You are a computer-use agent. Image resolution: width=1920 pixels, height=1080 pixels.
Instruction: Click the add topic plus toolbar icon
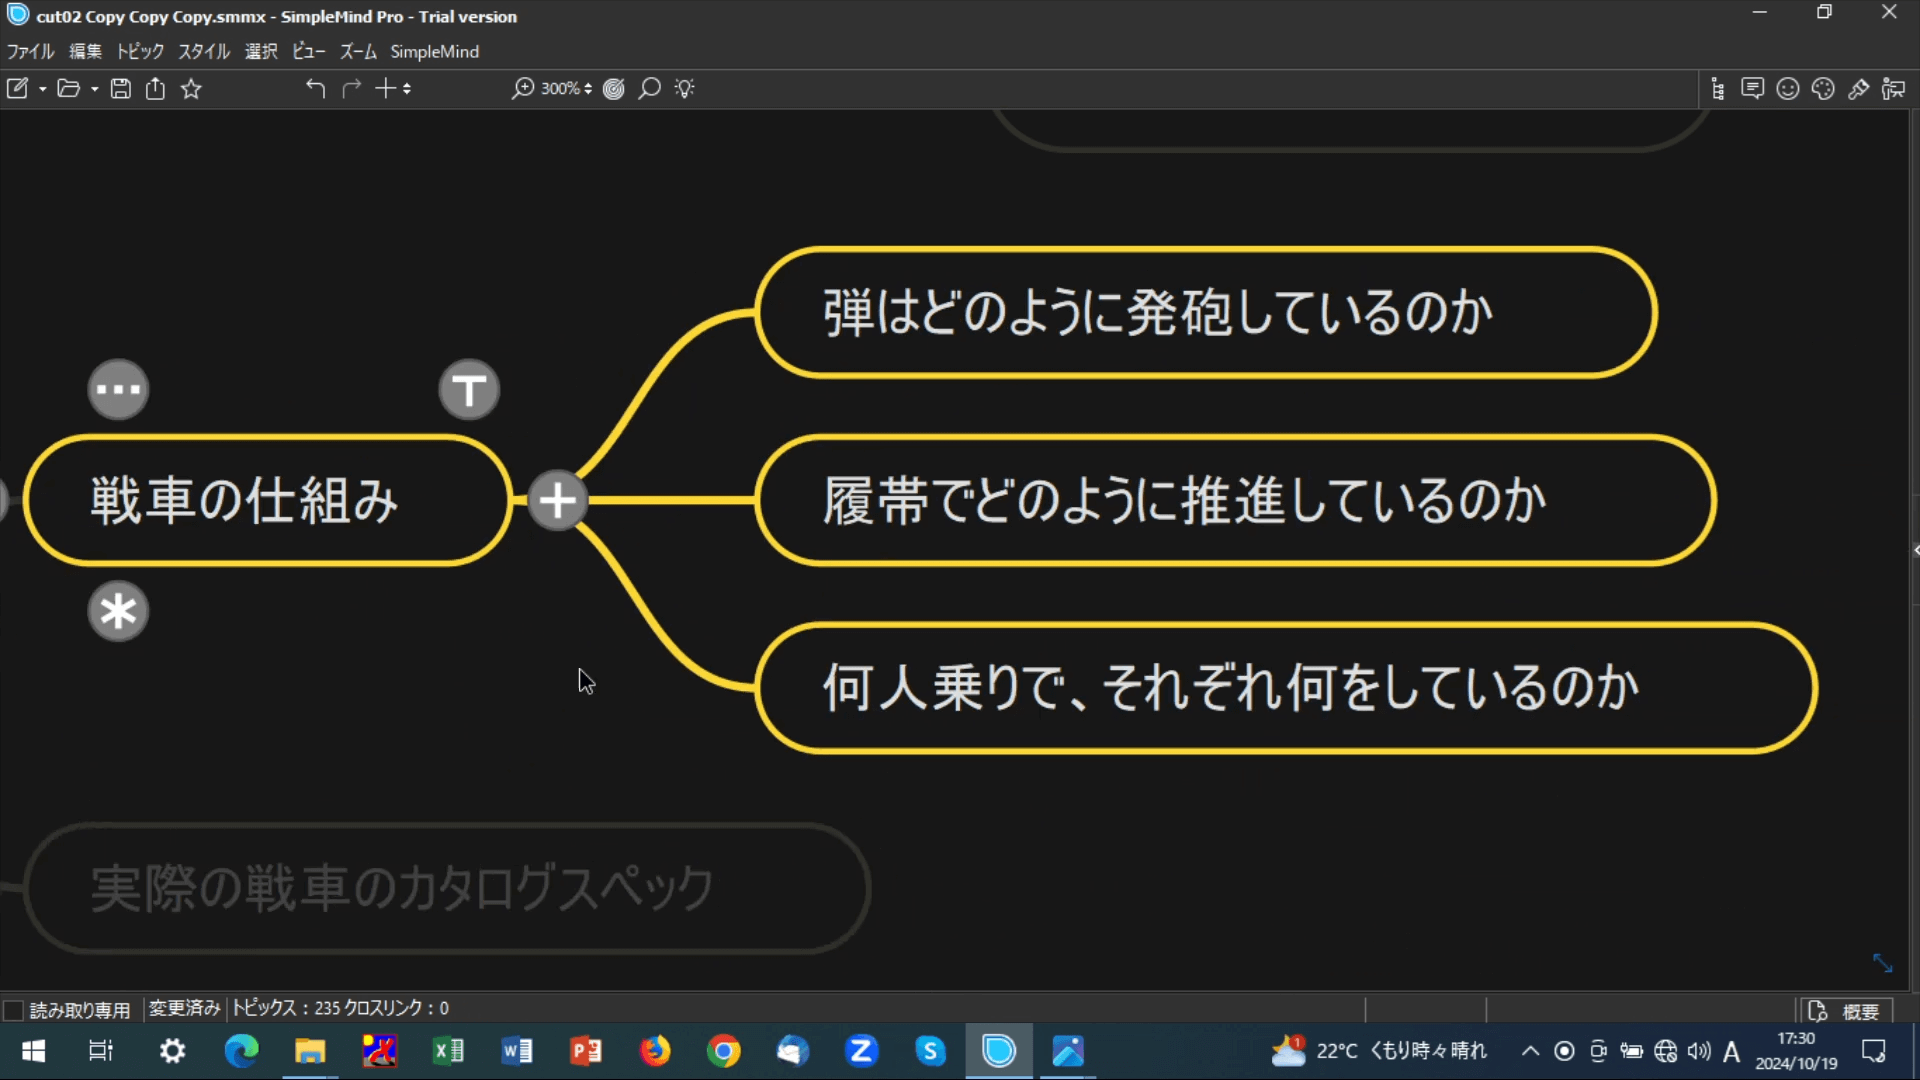(386, 88)
